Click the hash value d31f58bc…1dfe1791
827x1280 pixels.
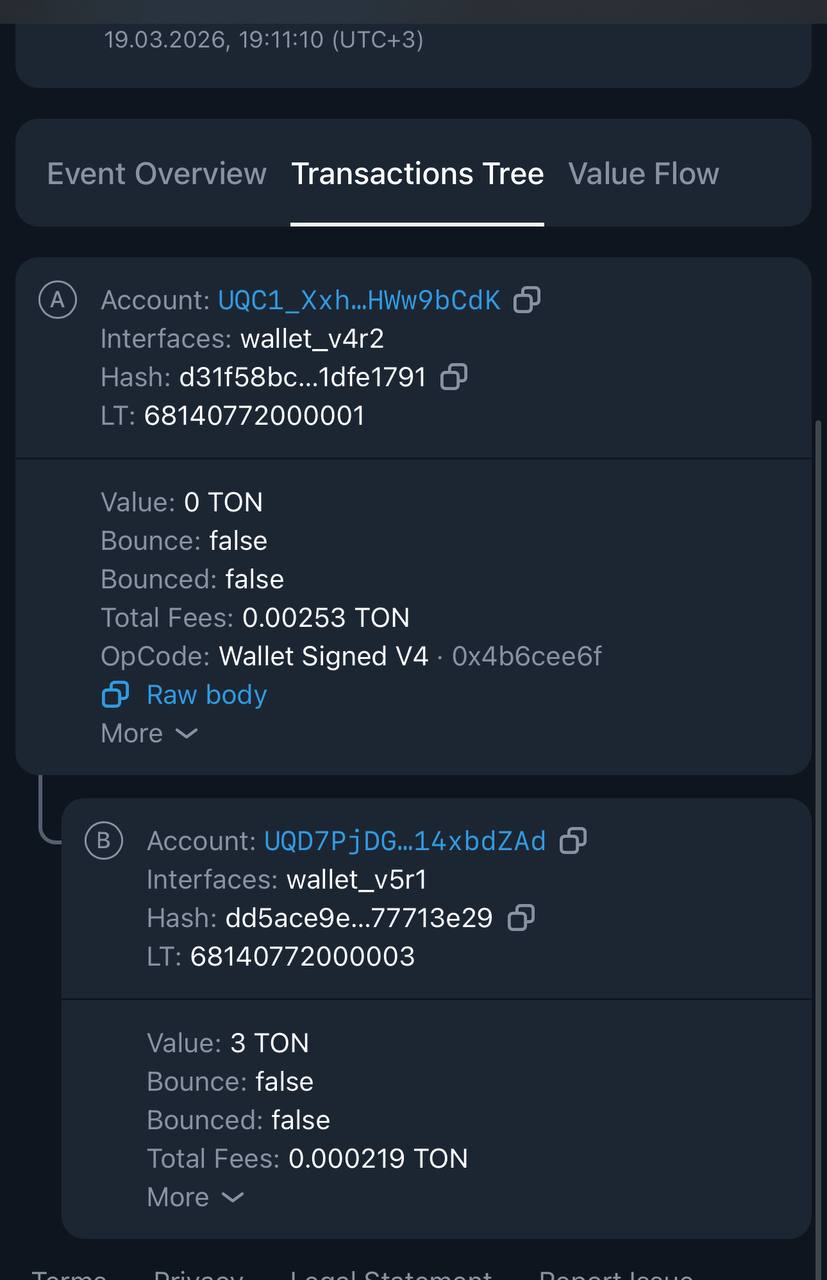click(302, 377)
